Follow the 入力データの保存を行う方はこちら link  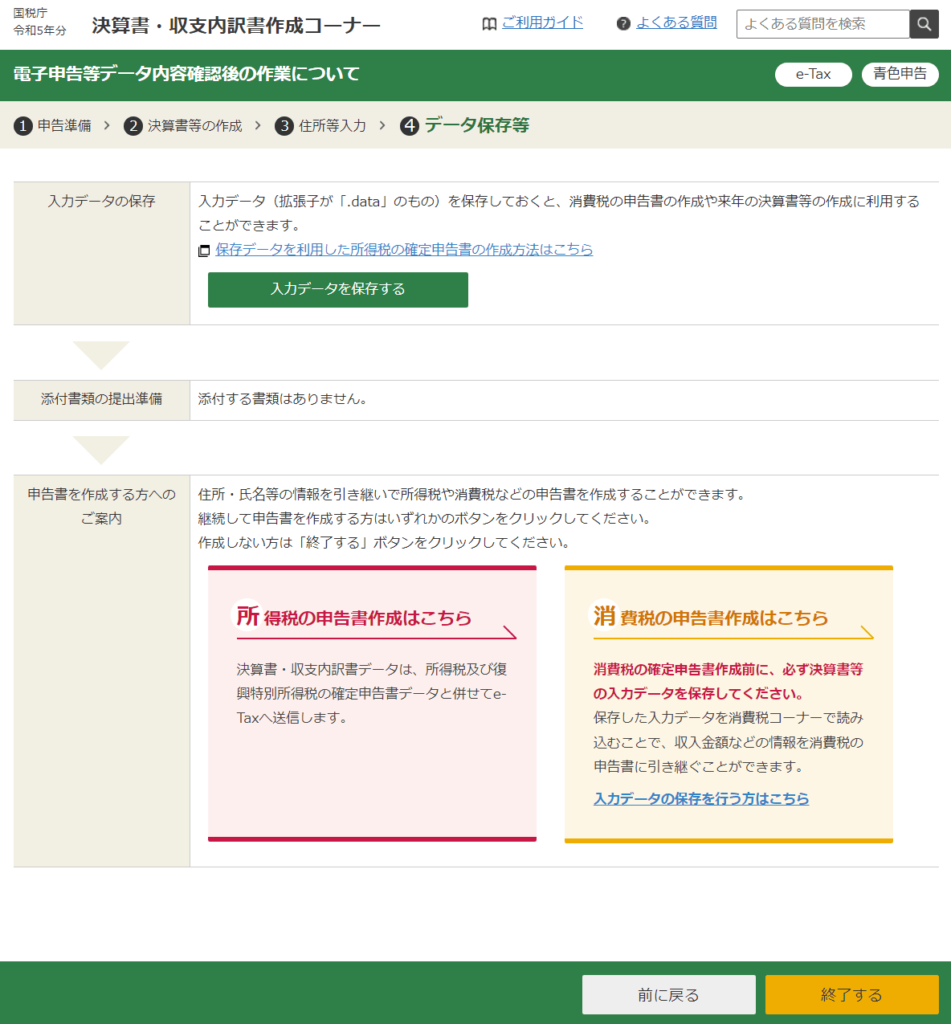701,799
